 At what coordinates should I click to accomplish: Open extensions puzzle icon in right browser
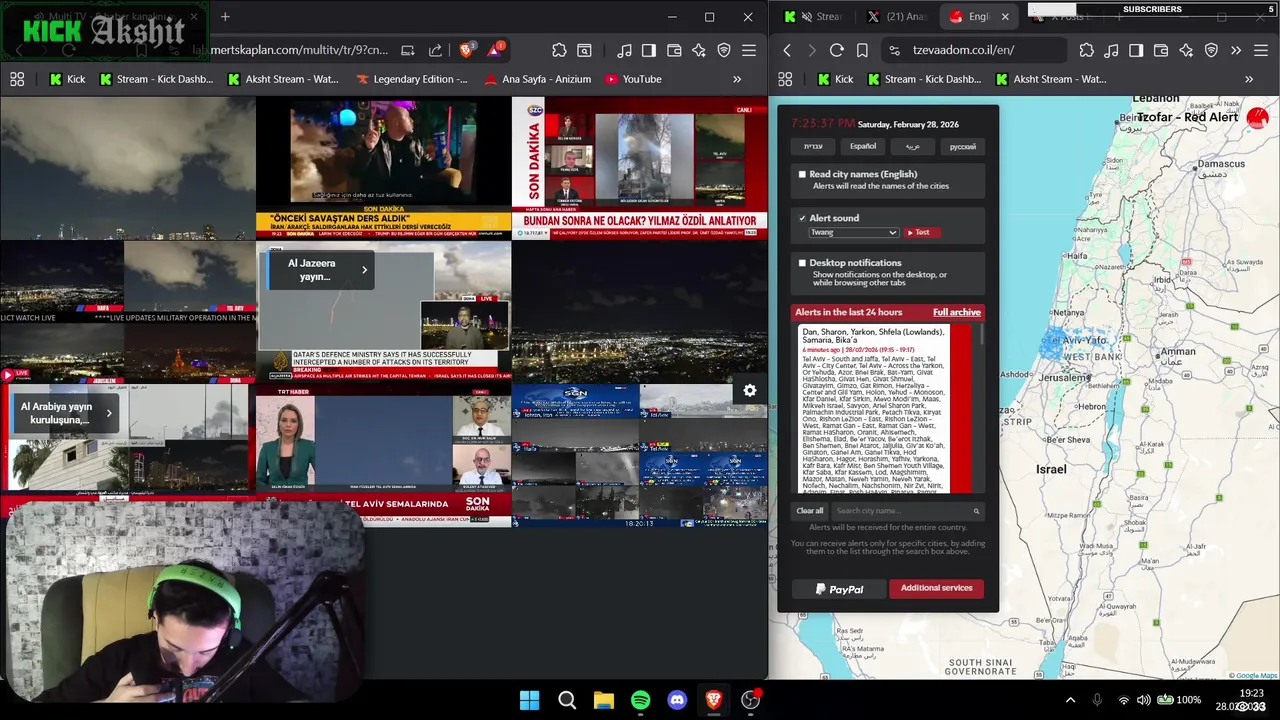click(x=1086, y=50)
